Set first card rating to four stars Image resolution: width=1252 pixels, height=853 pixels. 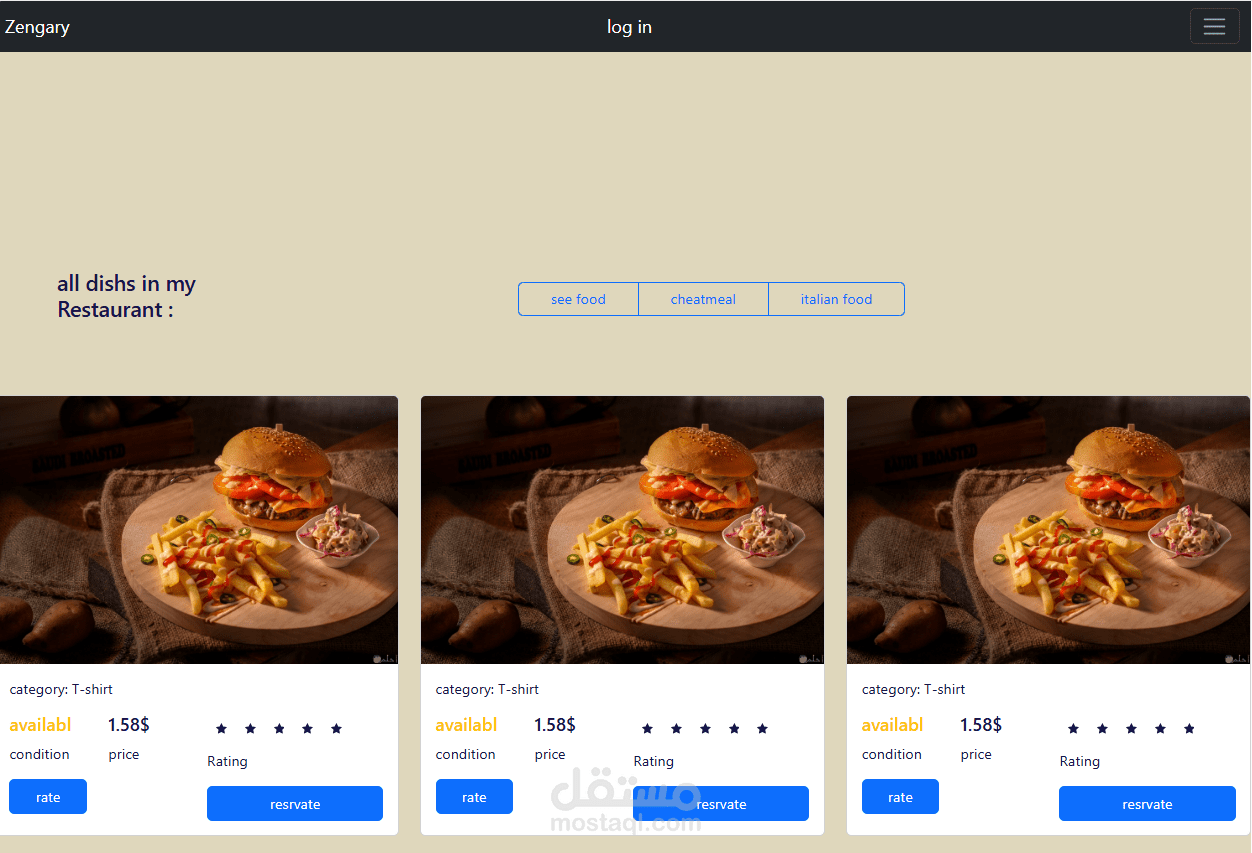(307, 729)
